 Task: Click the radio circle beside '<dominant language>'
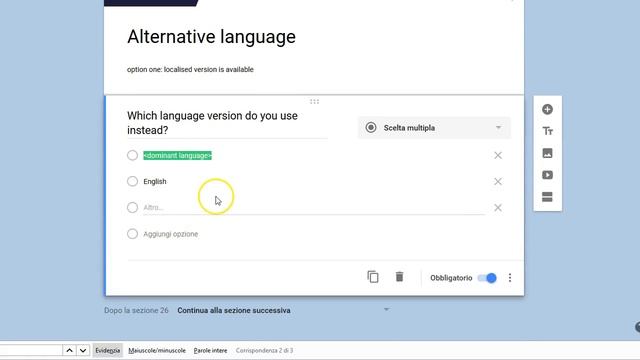pyautogui.click(x=132, y=156)
